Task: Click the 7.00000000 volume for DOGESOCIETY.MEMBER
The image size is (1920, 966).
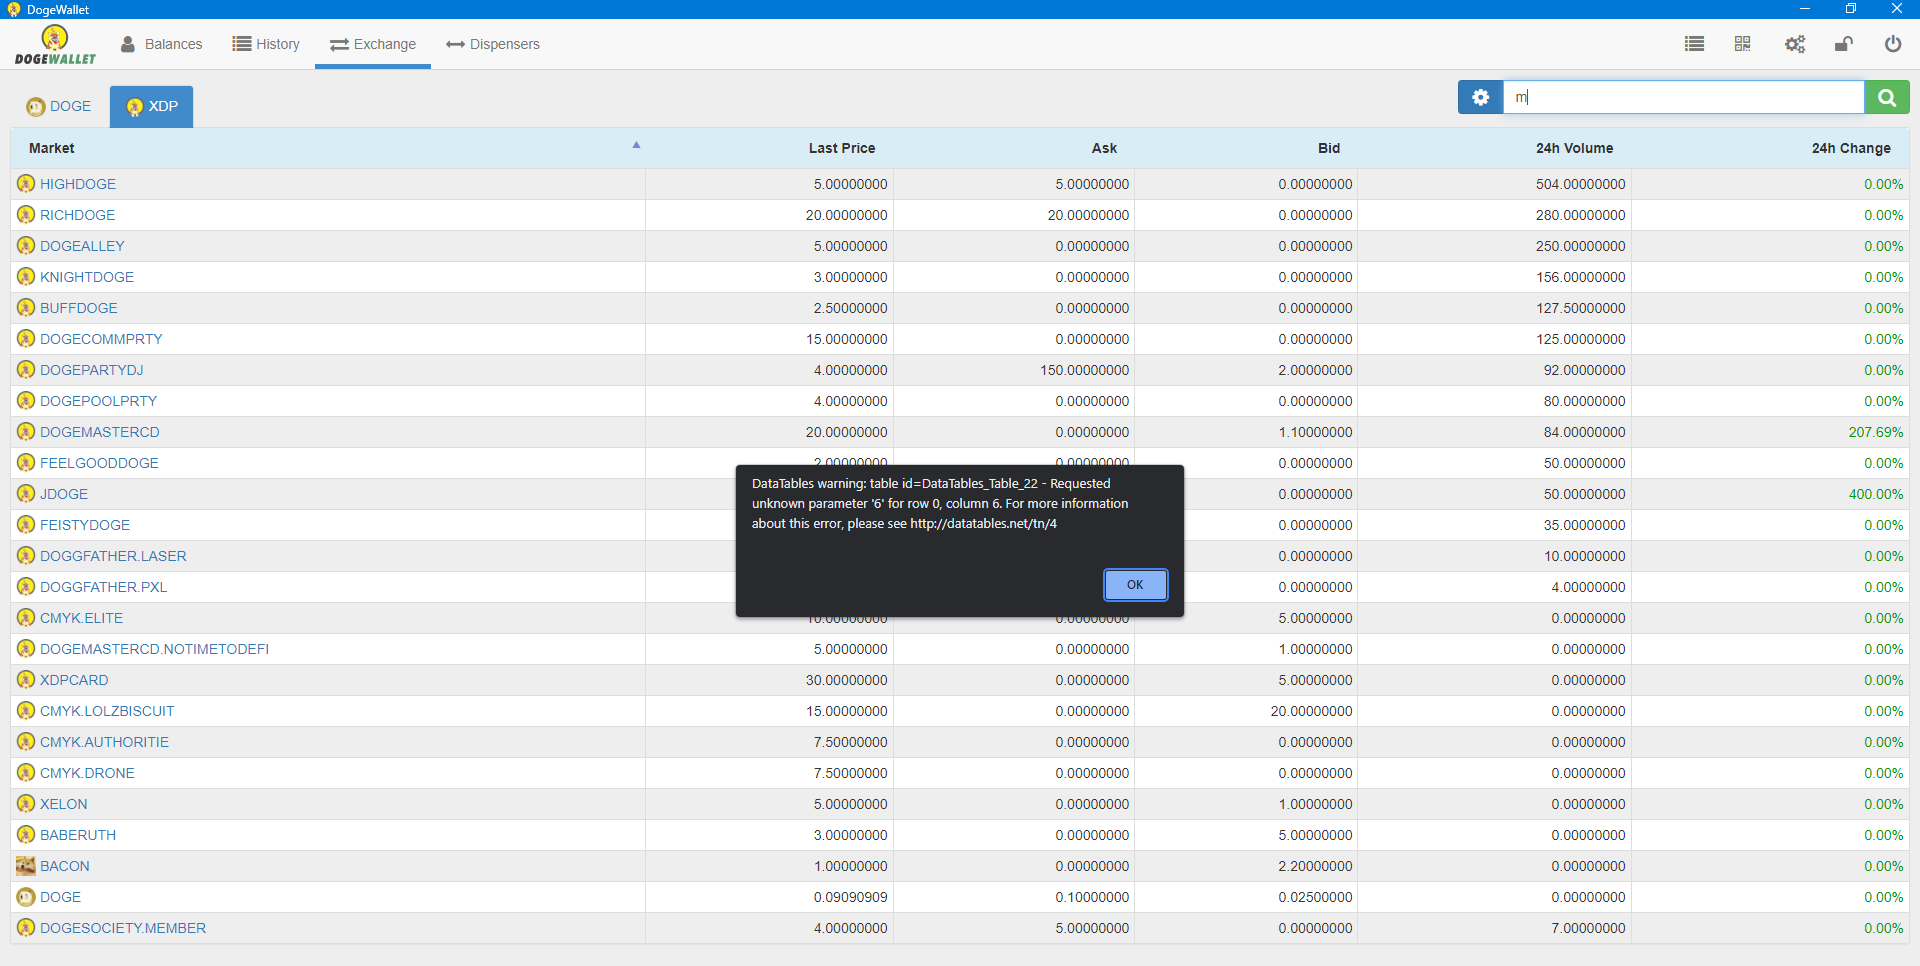Action: (x=1589, y=928)
